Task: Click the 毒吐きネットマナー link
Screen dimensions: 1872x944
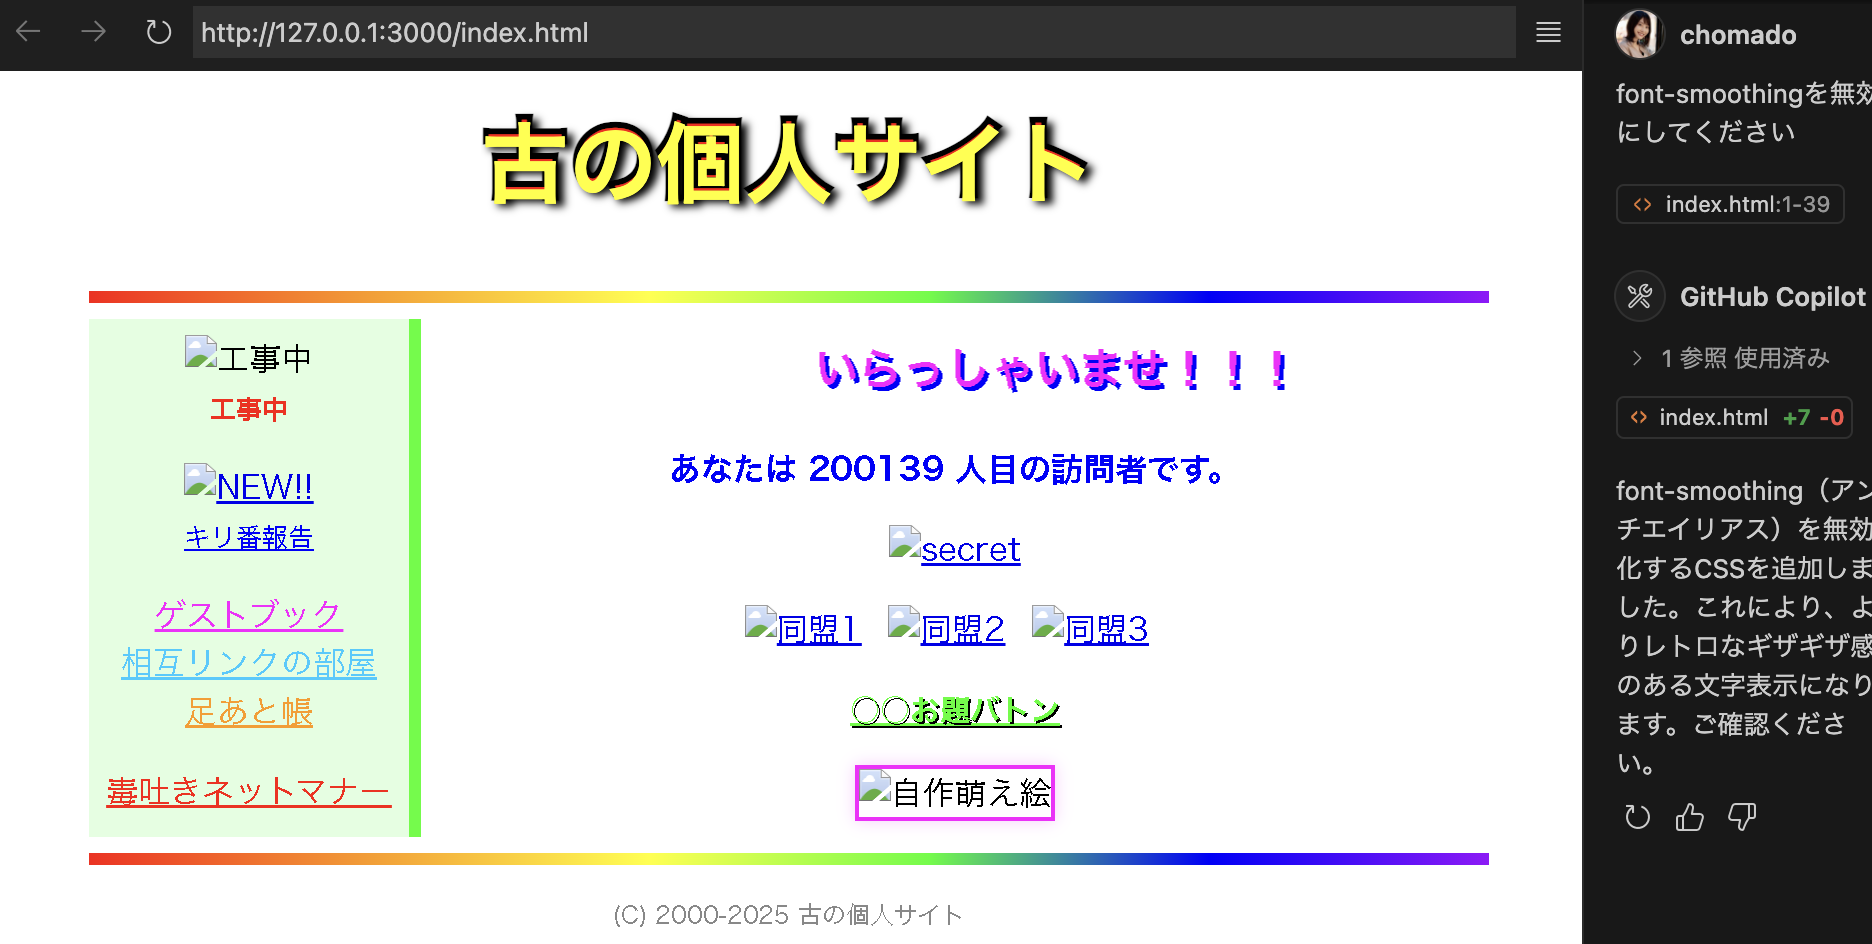Action: pyautogui.click(x=248, y=790)
